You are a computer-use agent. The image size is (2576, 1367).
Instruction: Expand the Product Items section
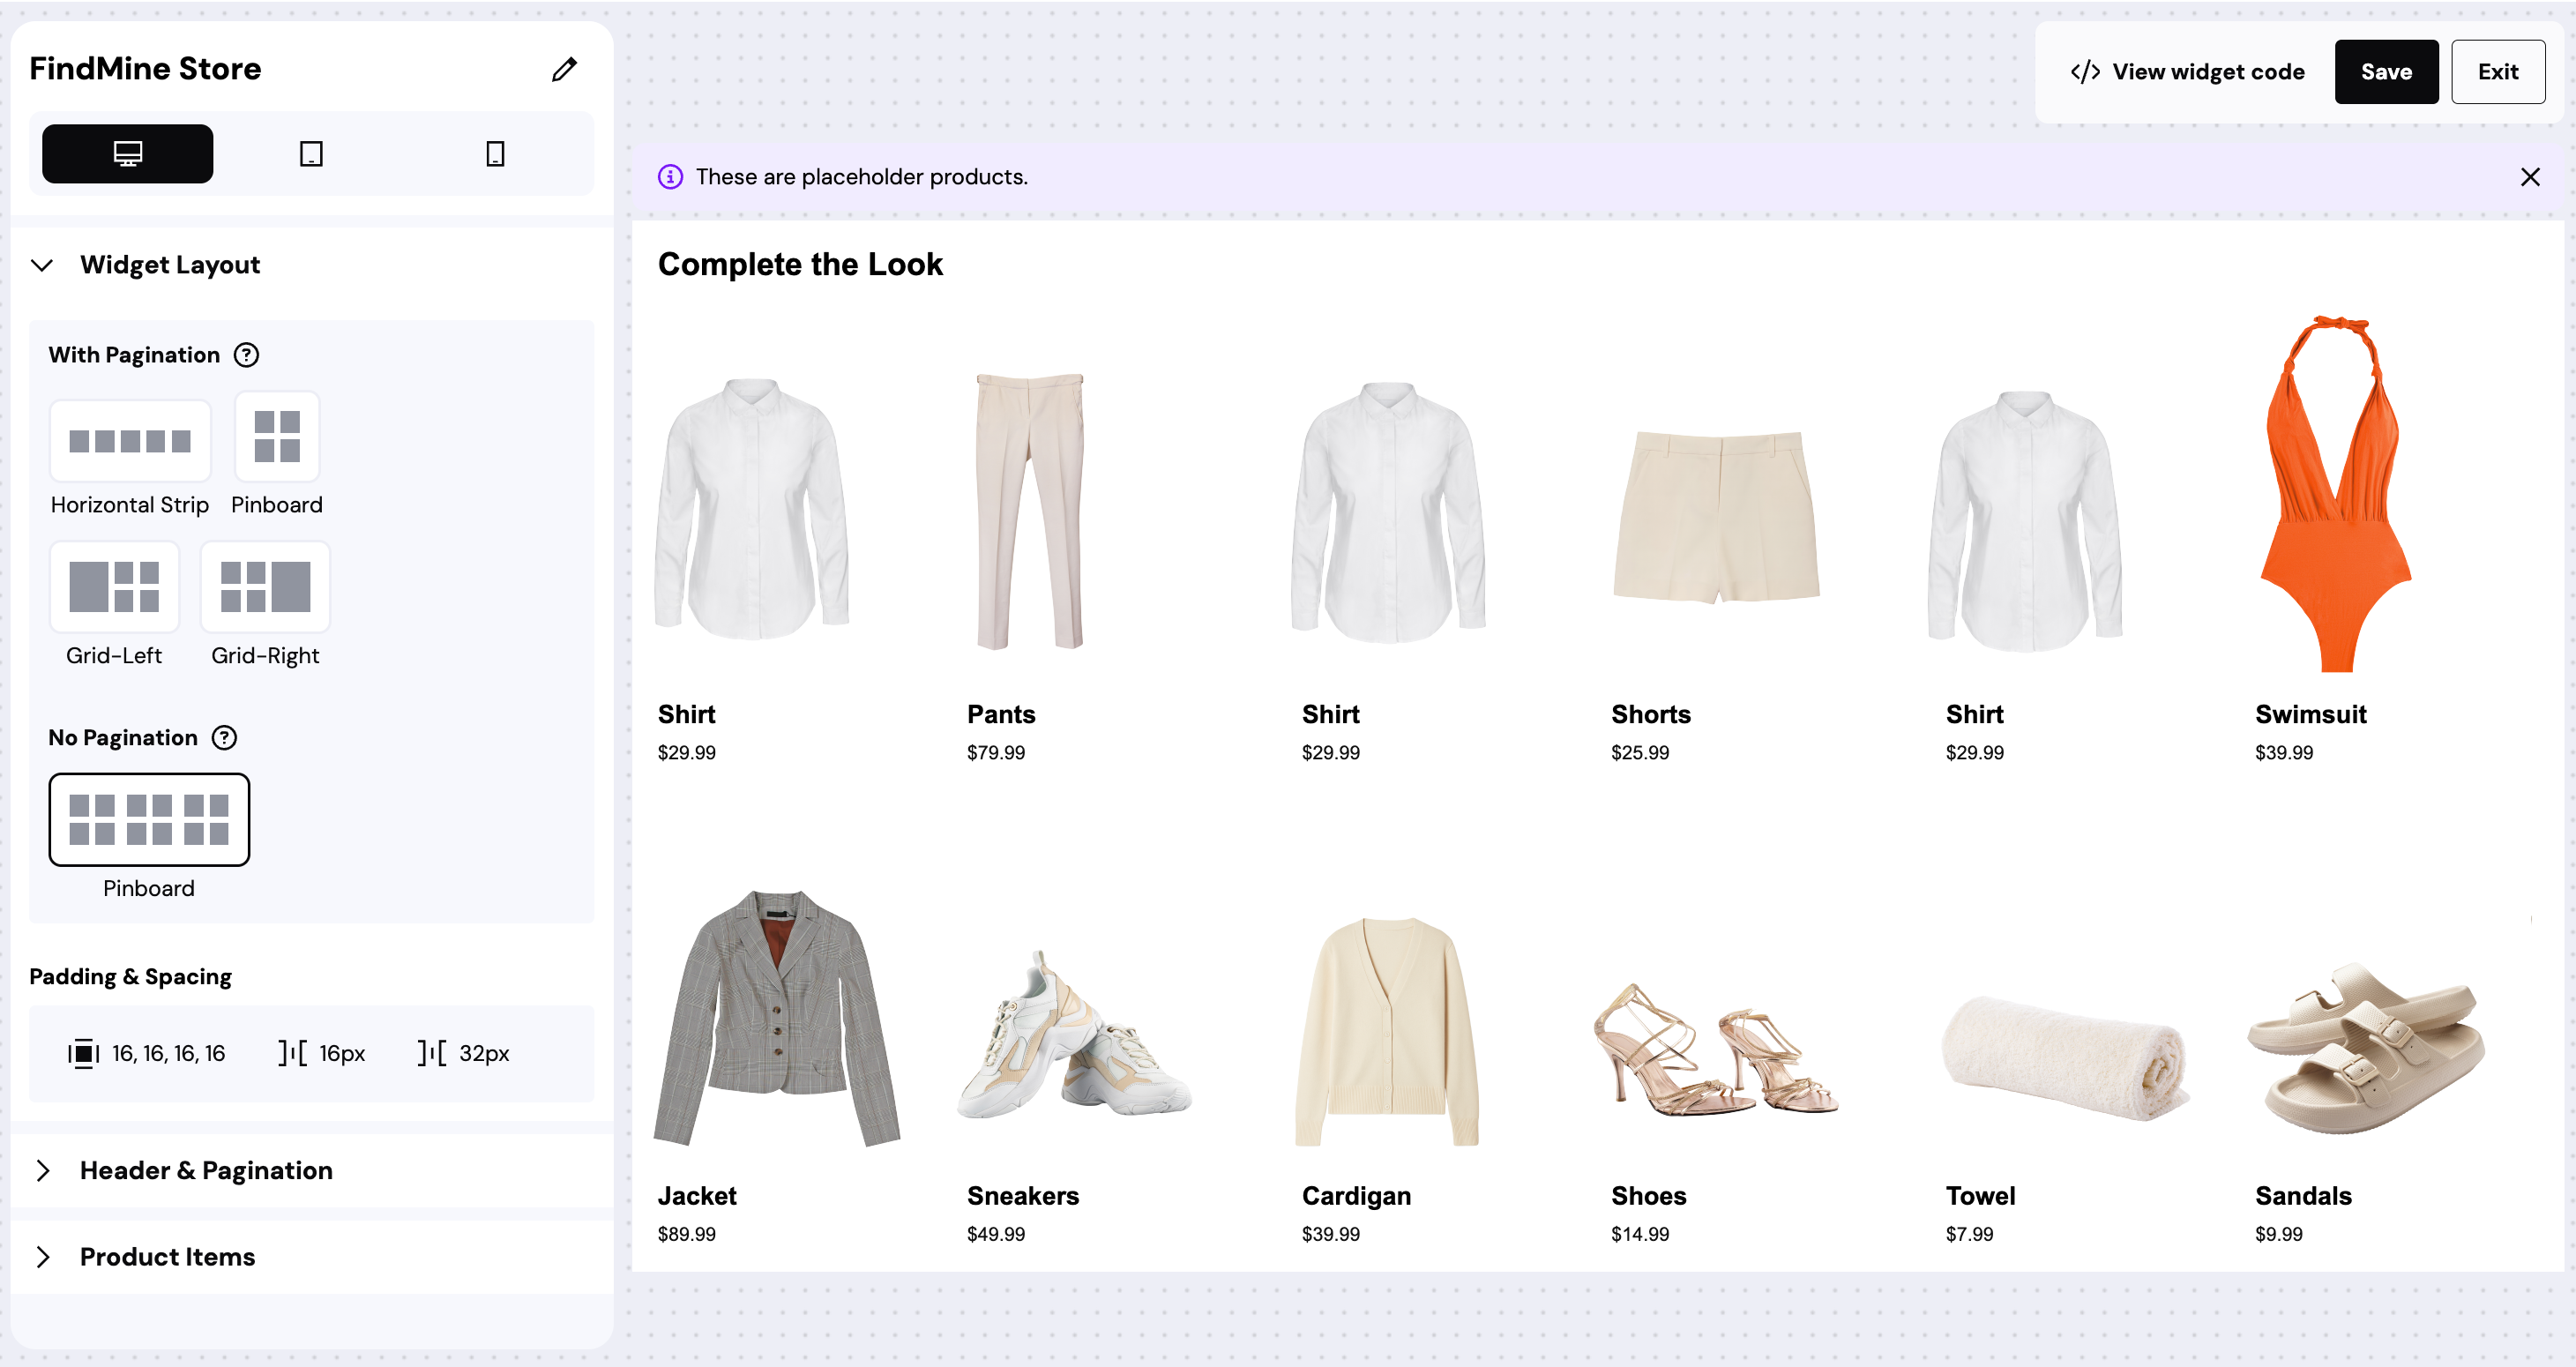pos(43,1257)
